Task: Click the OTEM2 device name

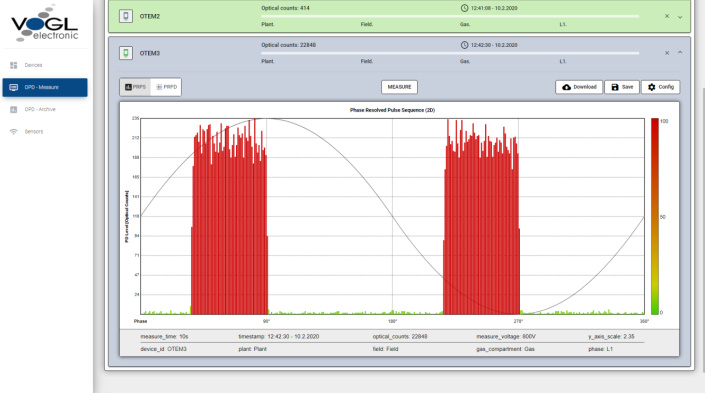Action: tap(150, 16)
